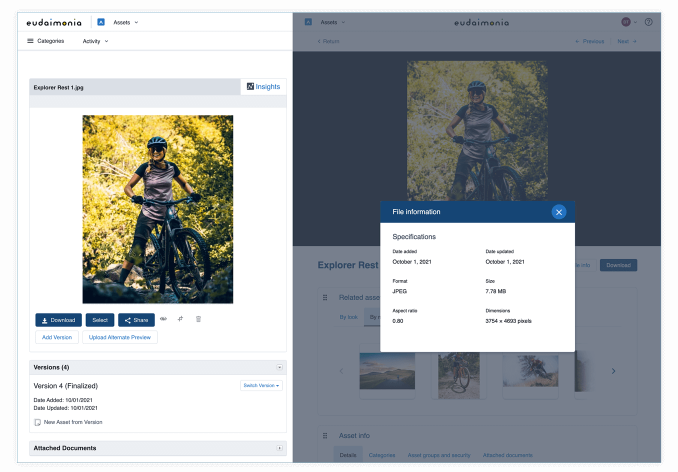Click Date Updated 10/01/2021 under Version 4
This screenshot has height=472, width=678.
(x=66, y=408)
